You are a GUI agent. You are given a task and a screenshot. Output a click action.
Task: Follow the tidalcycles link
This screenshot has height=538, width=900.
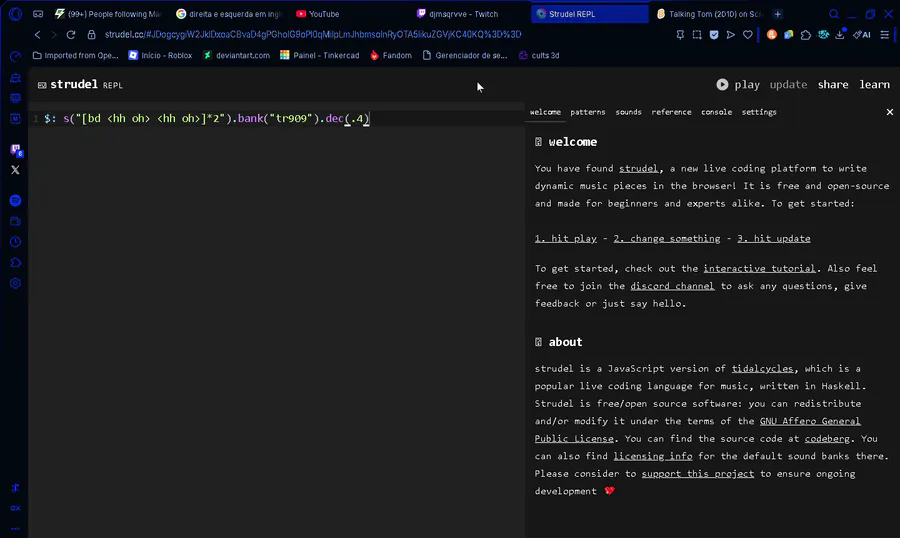tap(762, 369)
